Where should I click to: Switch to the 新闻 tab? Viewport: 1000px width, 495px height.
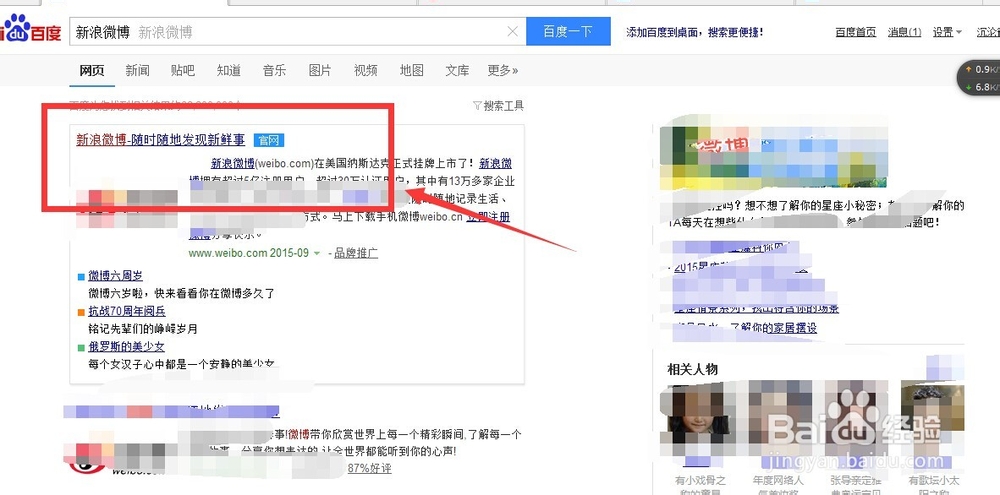pos(137,70)
